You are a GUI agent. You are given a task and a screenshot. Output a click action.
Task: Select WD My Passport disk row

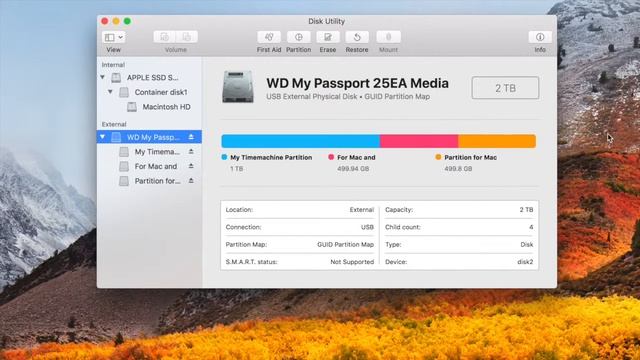(x=149, y=137)
